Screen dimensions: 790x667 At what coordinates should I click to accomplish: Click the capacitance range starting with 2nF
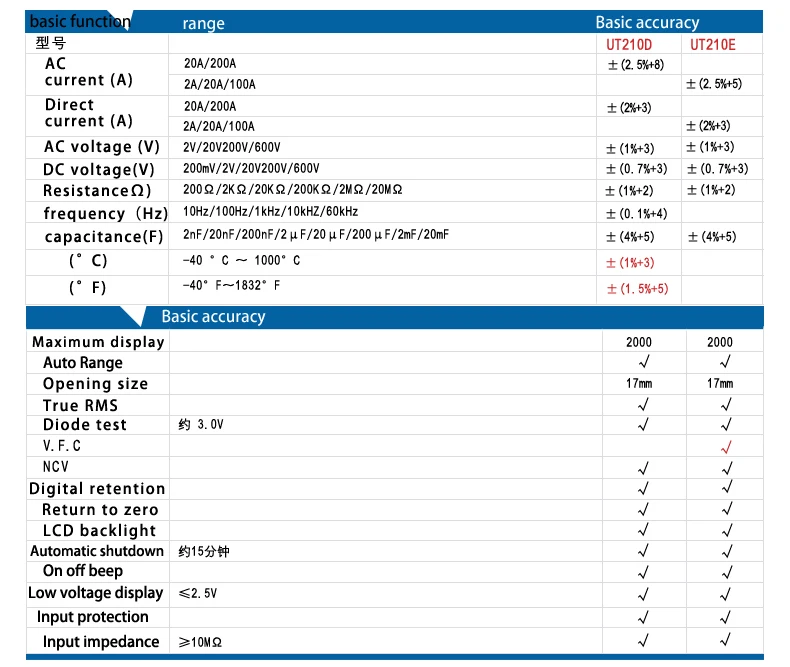pyautogui.click(x=316, y=234)
